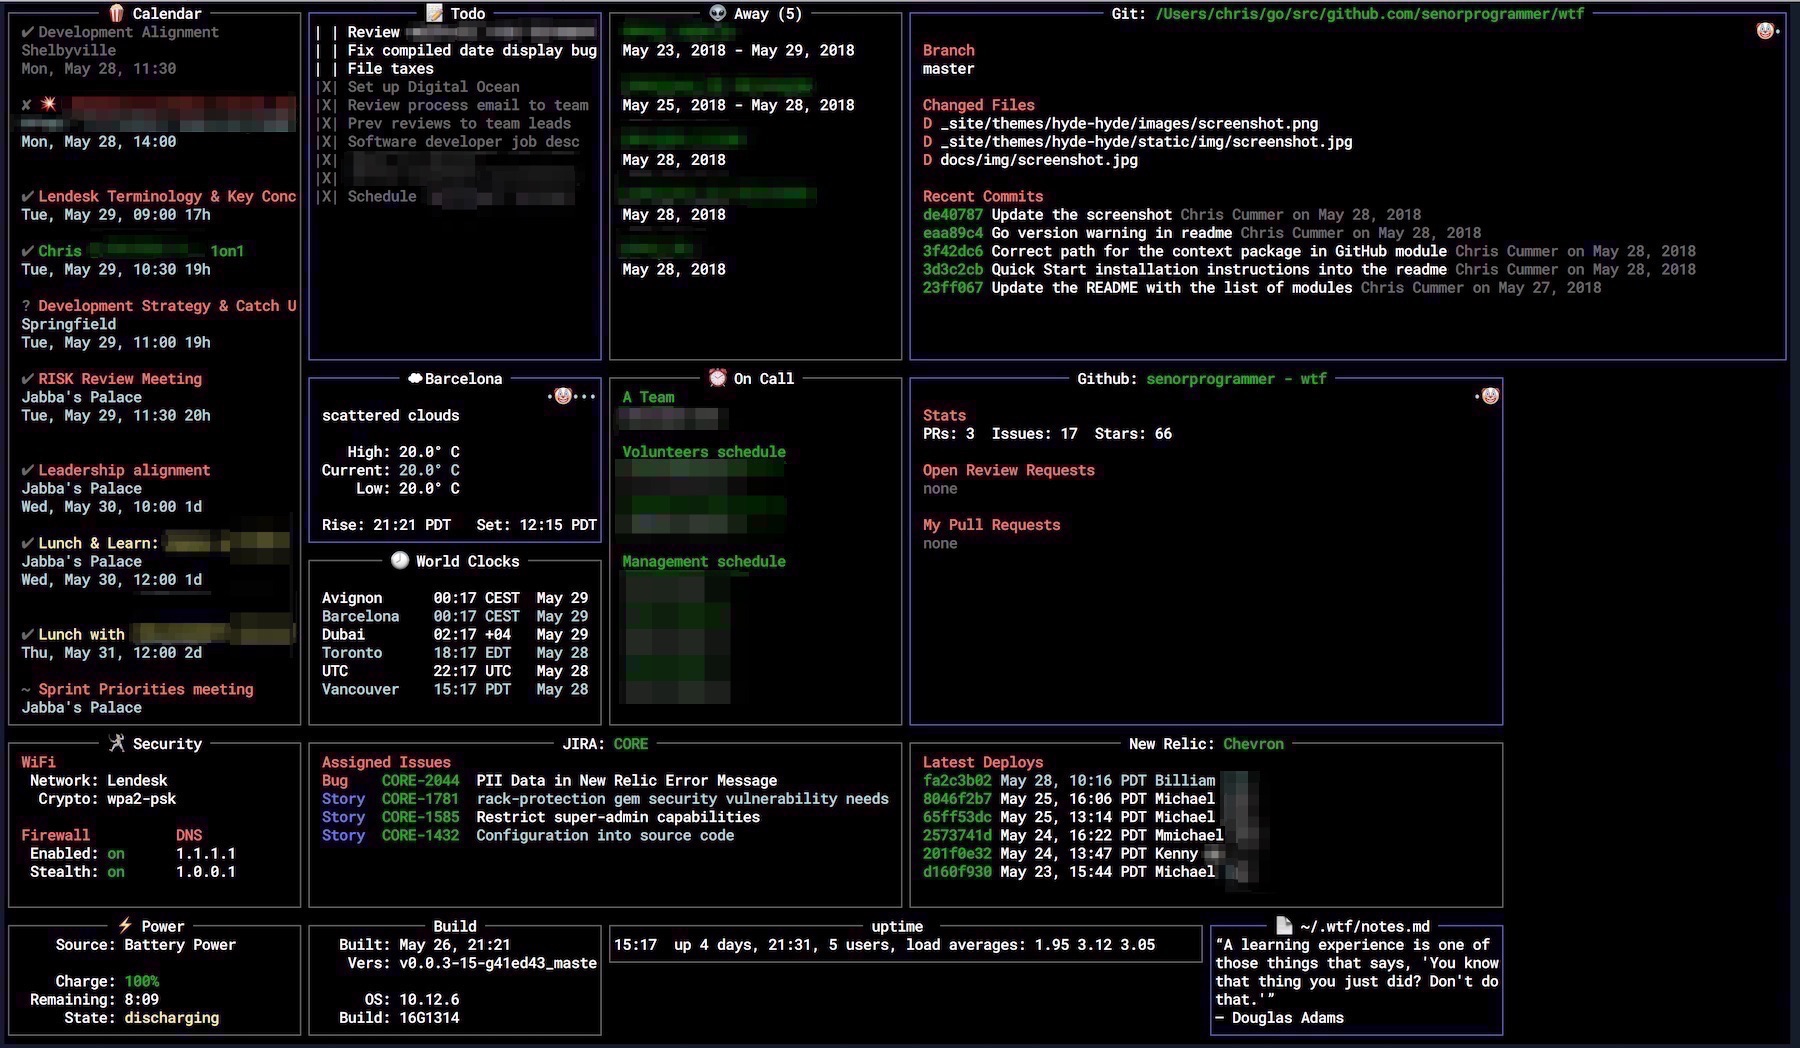Click the backpack icon on the Calendar panel

pos(115,13)
